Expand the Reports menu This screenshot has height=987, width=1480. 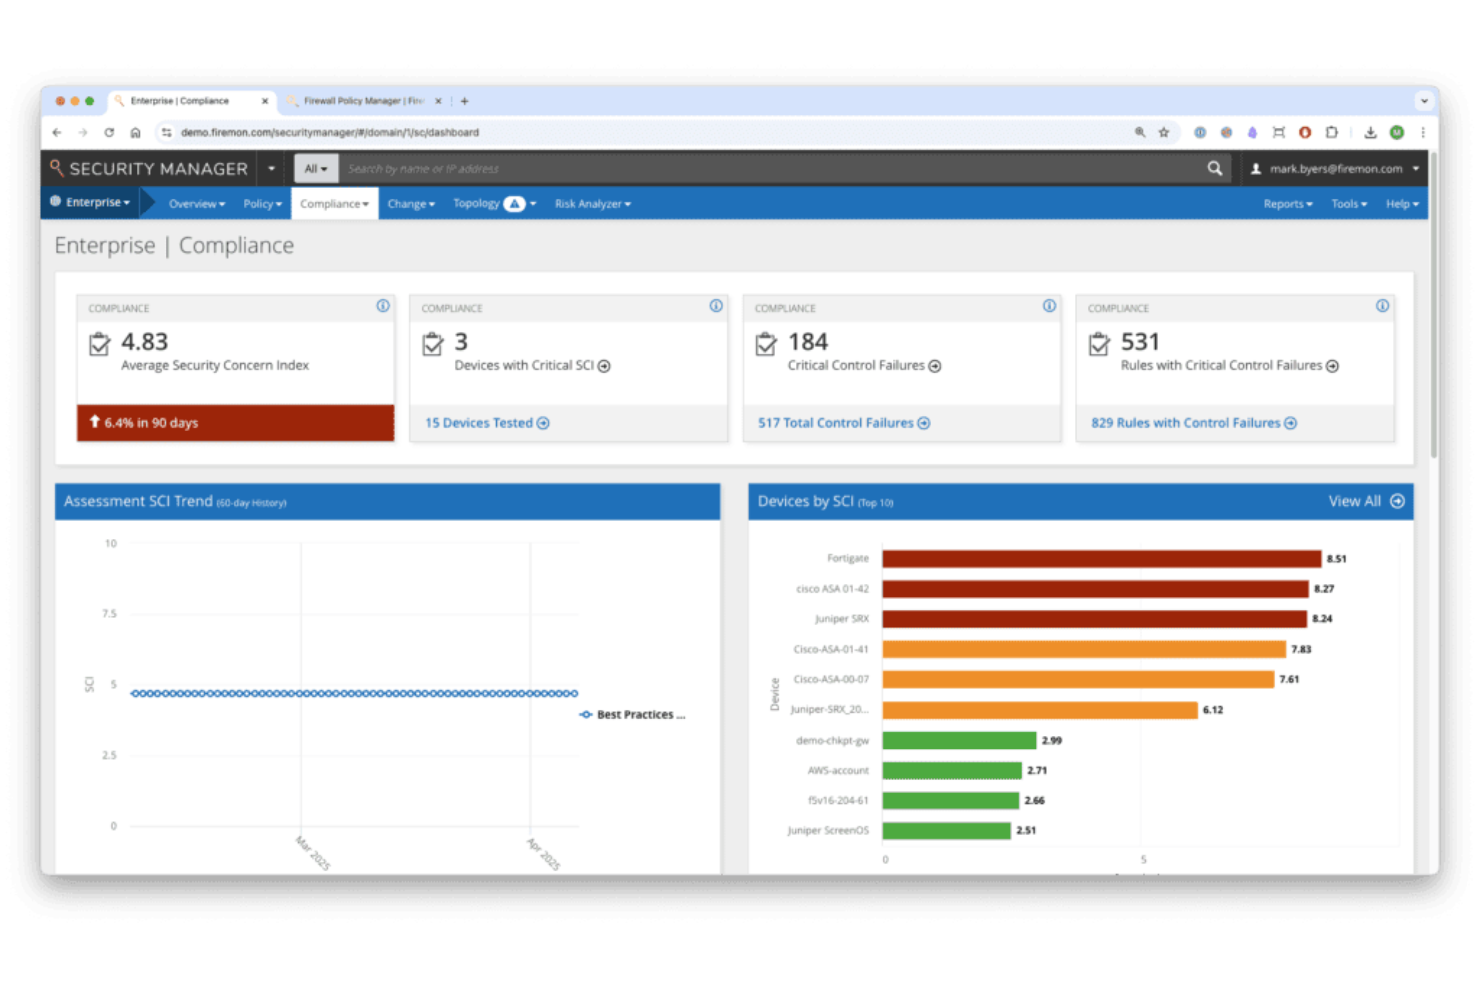tap(1287, 203)
